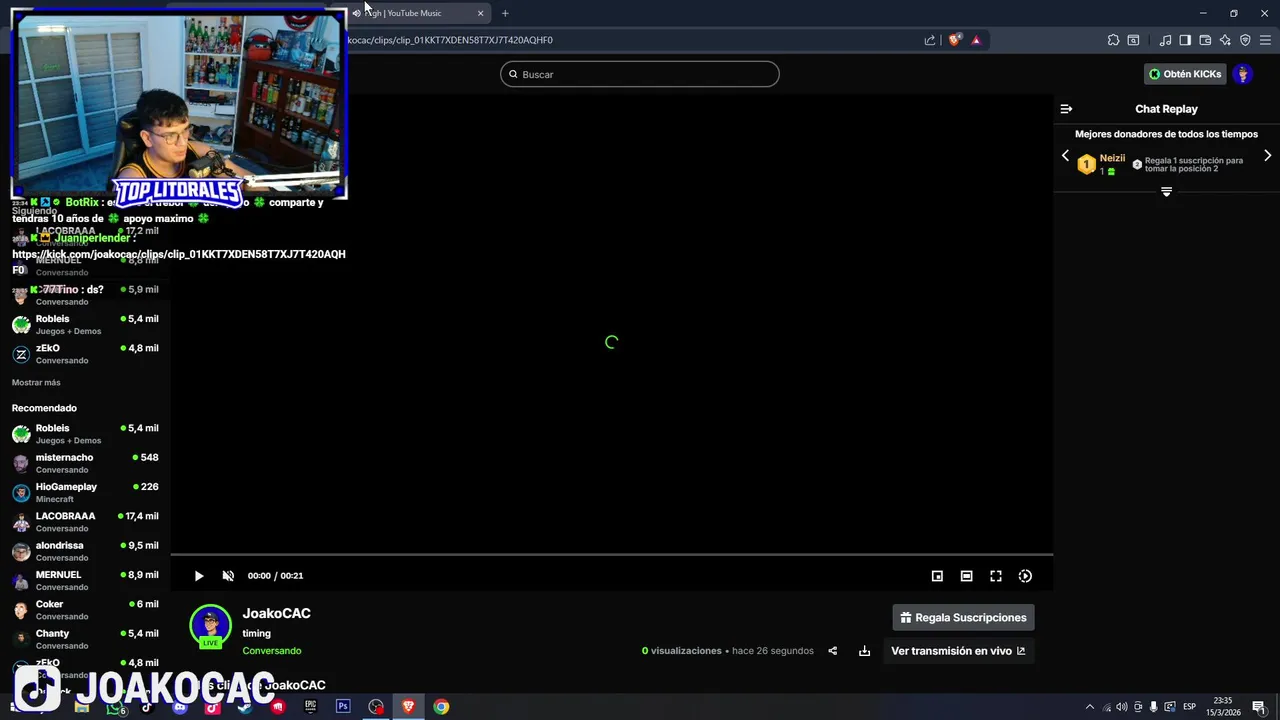
Task: Click the address bar URL
Action: coord(450,40)
